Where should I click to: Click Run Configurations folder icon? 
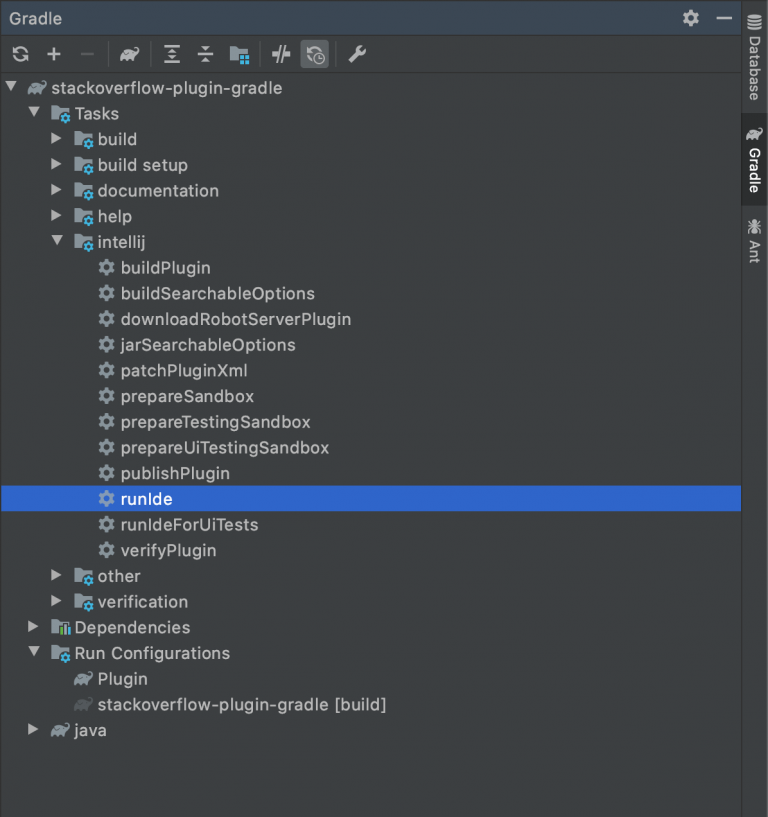coord(60,653)
